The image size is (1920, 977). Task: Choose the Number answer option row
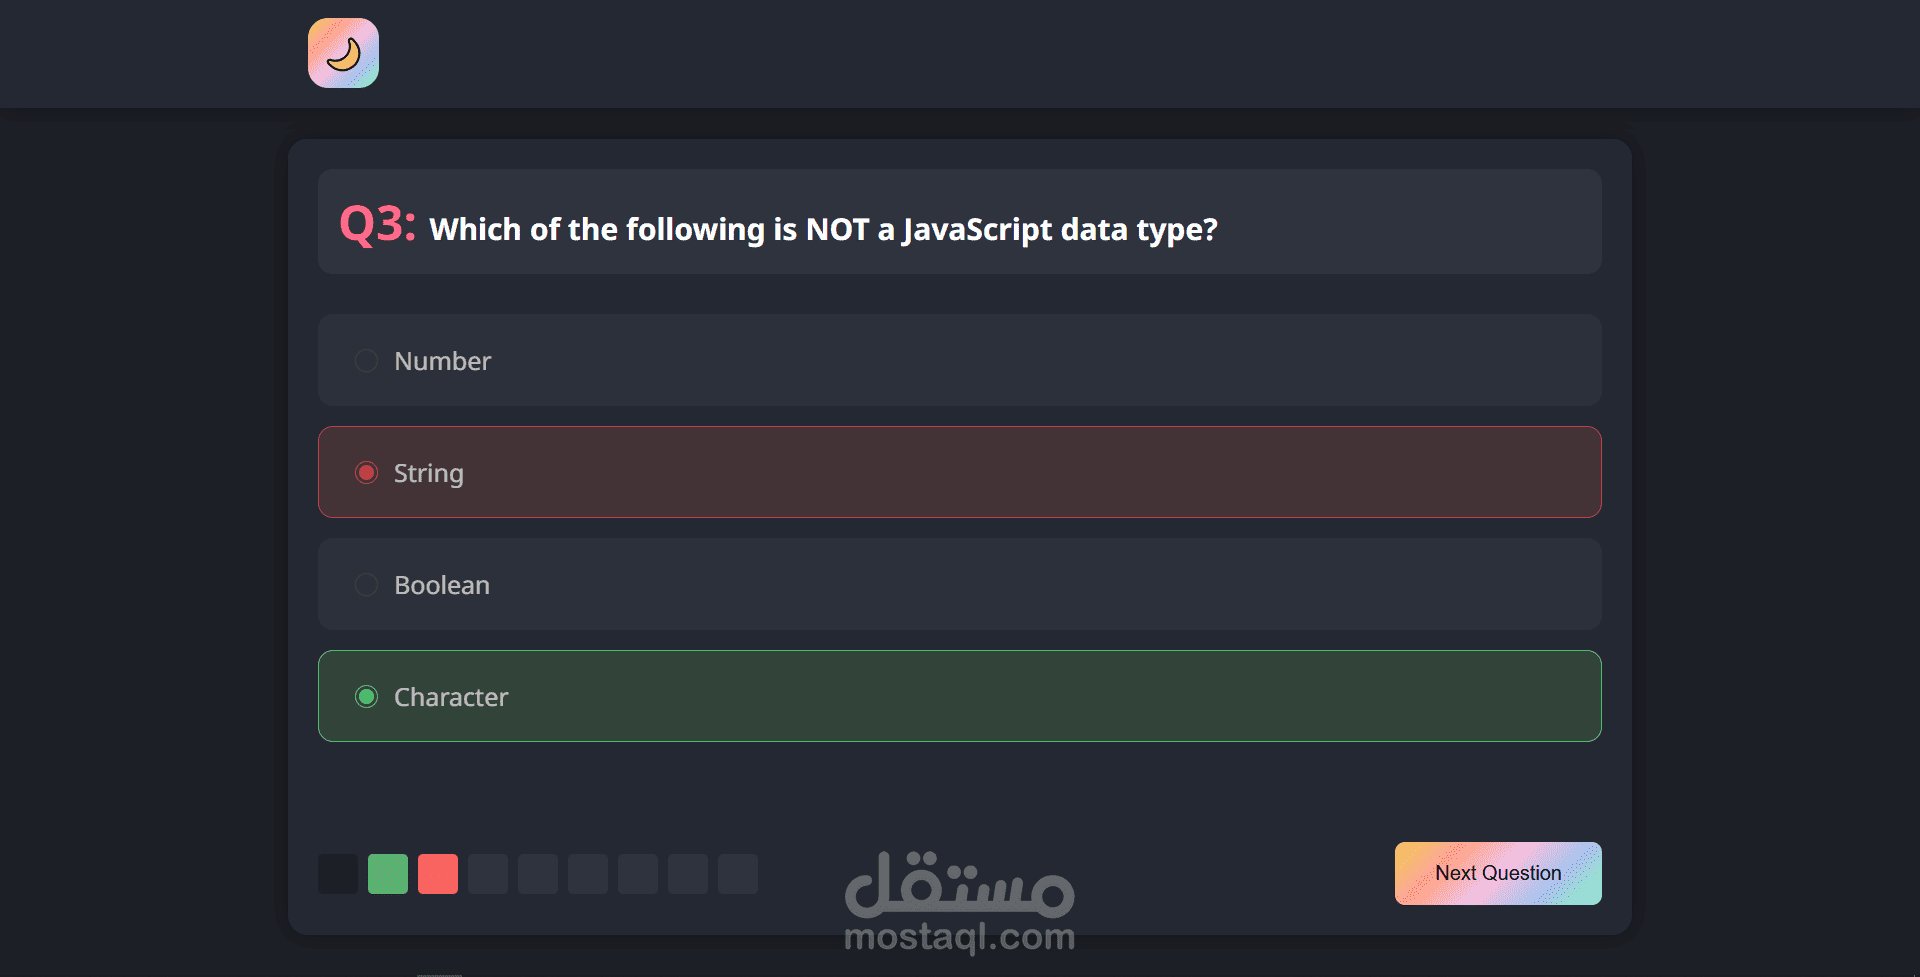point(960,360)
